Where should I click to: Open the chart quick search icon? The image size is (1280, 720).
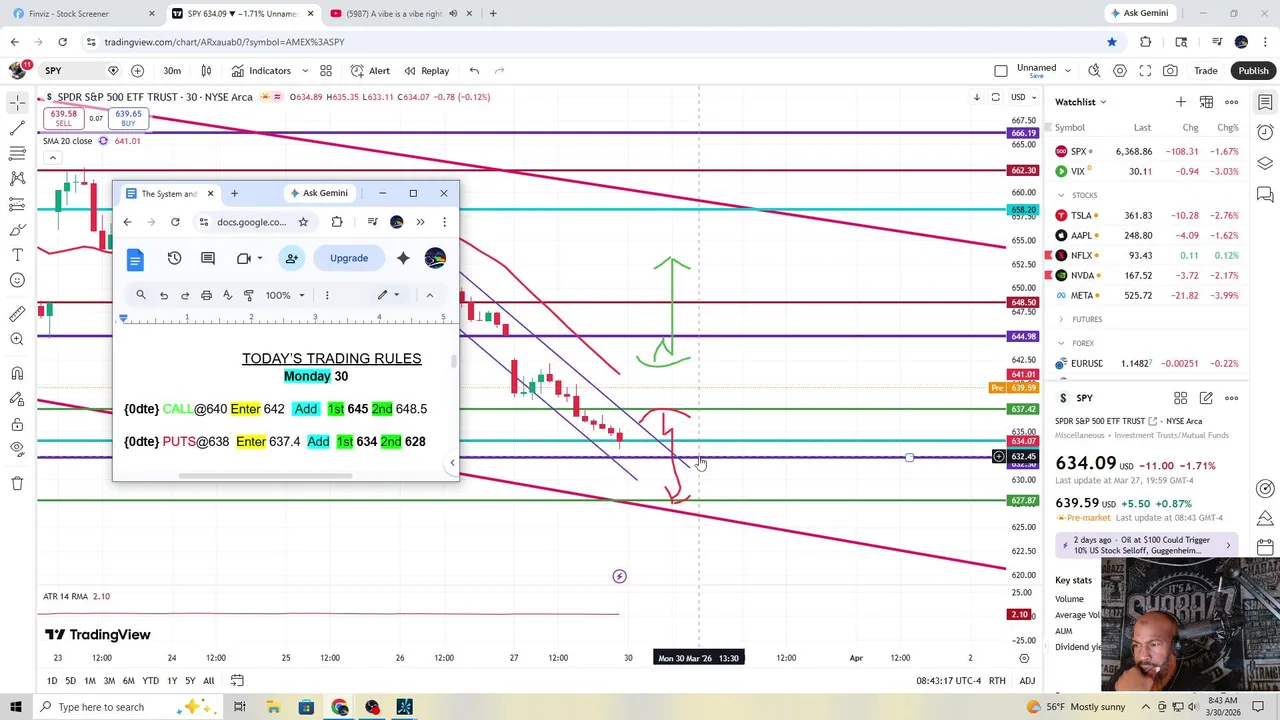[1094, 71]
